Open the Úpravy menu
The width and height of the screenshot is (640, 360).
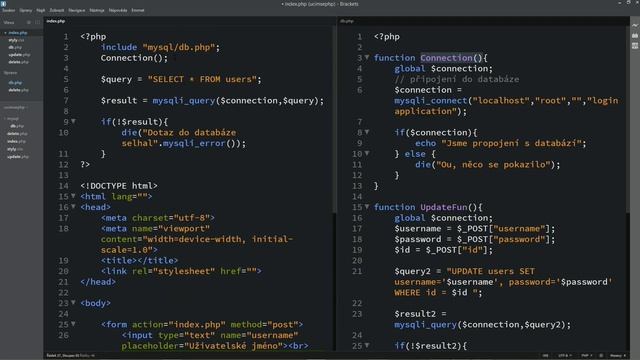tap(26, 10)
